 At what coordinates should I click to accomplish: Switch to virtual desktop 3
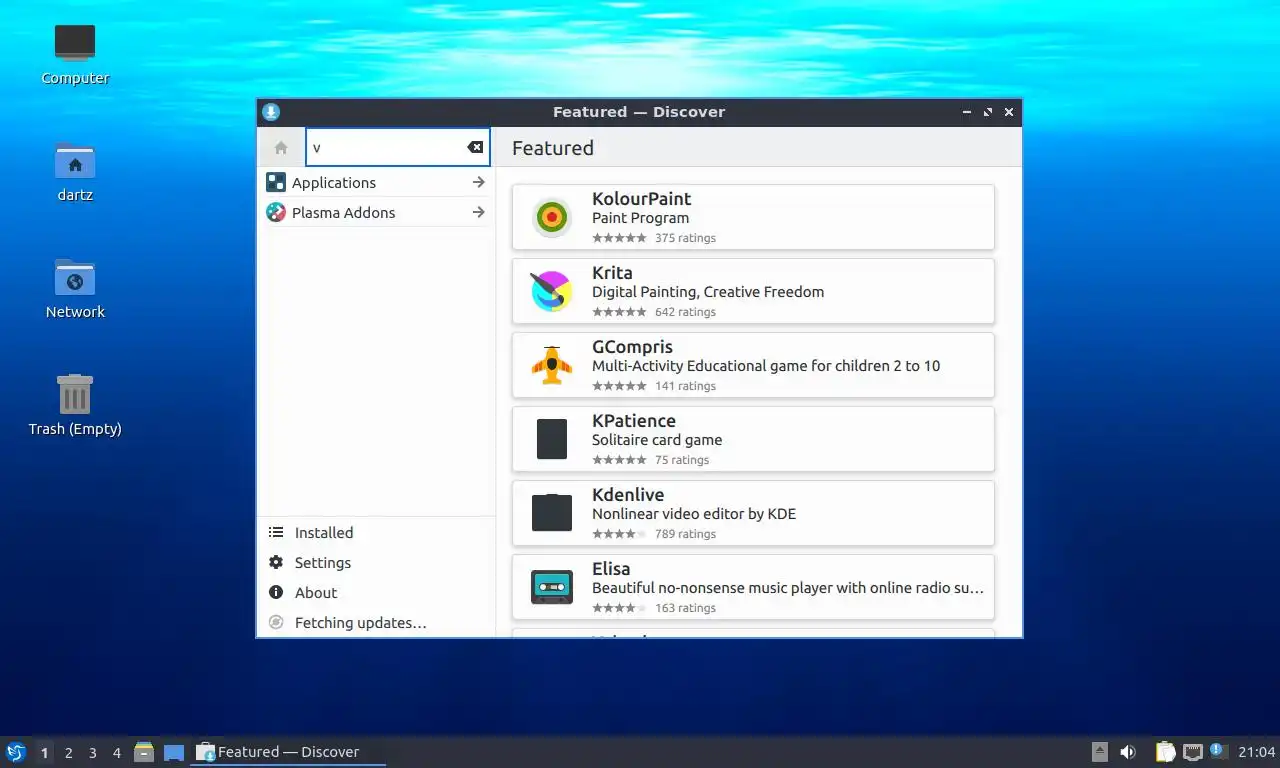tap(92, 753)
